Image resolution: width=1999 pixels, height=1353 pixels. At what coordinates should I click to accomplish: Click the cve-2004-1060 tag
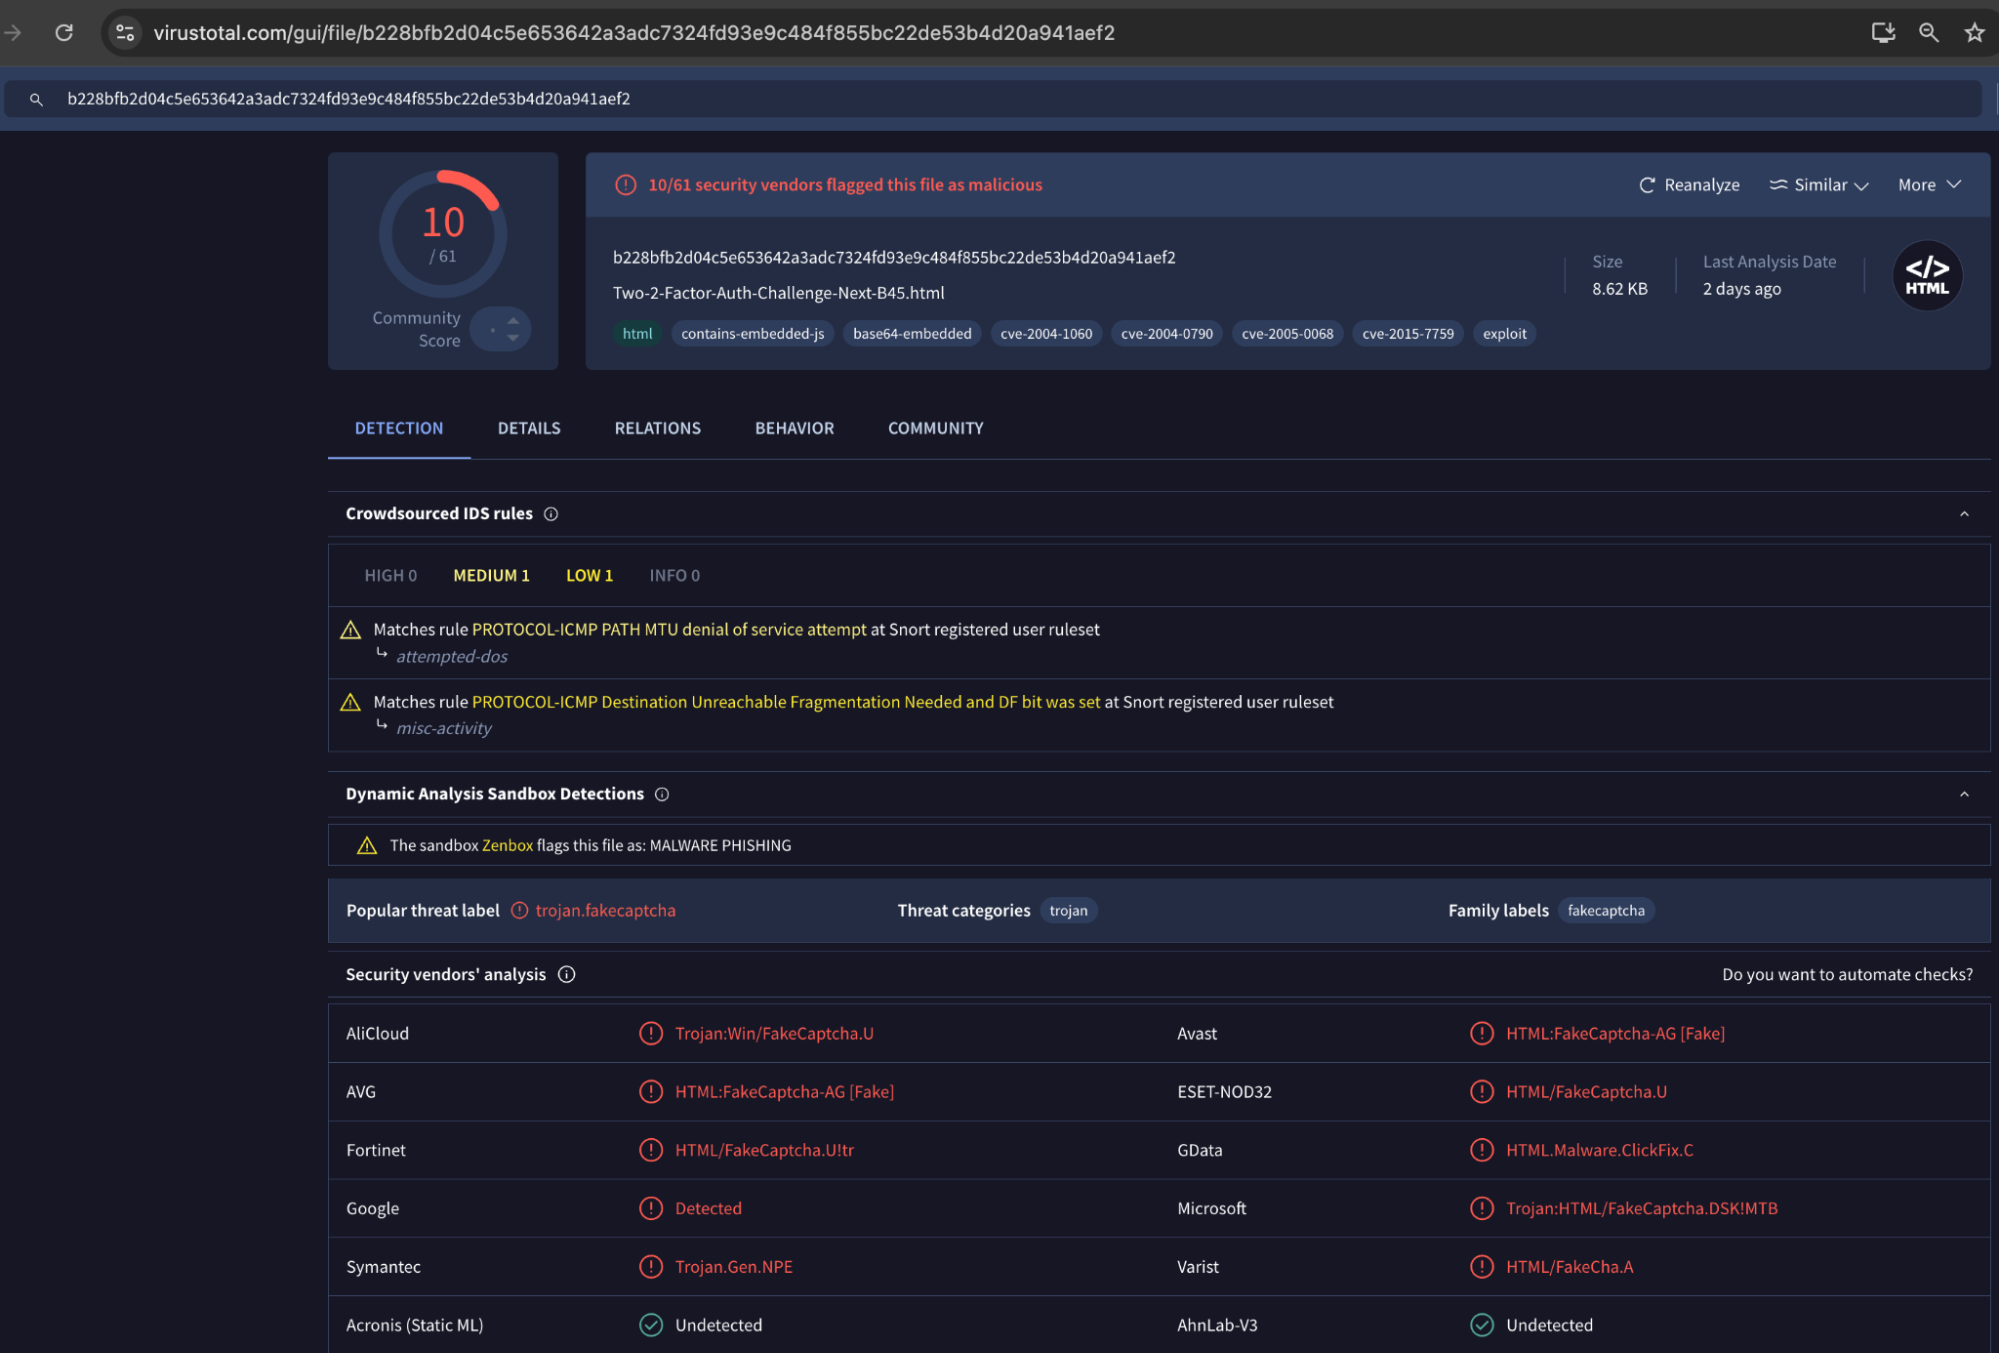coord(1046,334)
